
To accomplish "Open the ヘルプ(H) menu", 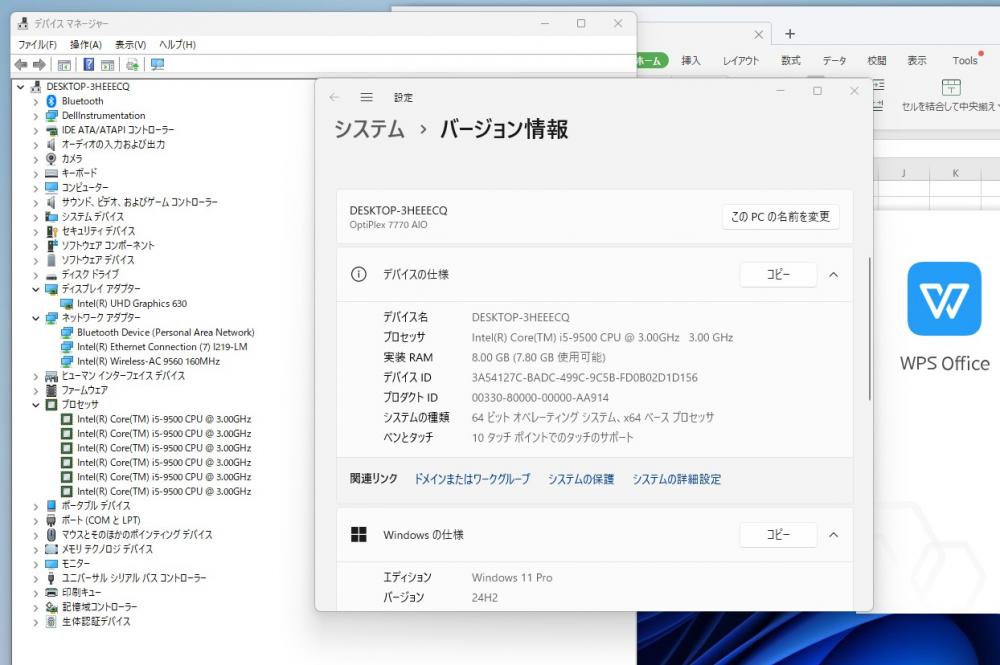I will coord(177,45).
